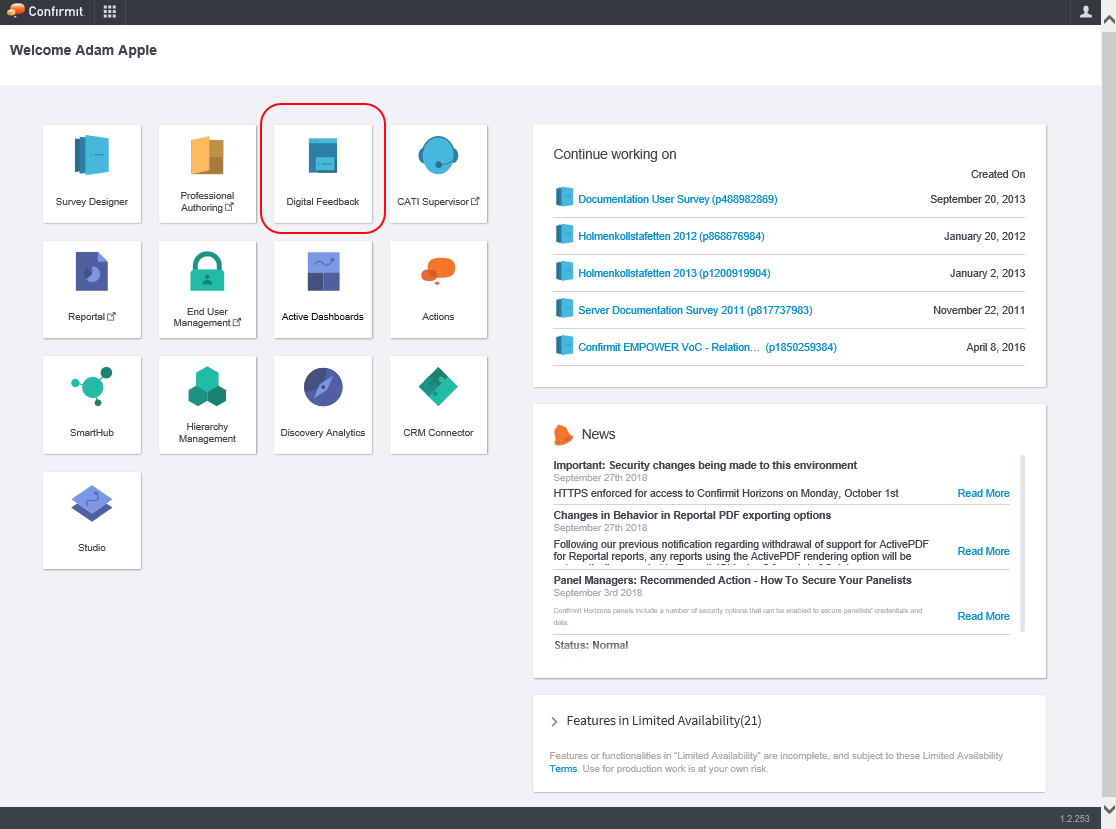Open the Digital Feedback tile

pyautogui.click(x=322, y=174)
